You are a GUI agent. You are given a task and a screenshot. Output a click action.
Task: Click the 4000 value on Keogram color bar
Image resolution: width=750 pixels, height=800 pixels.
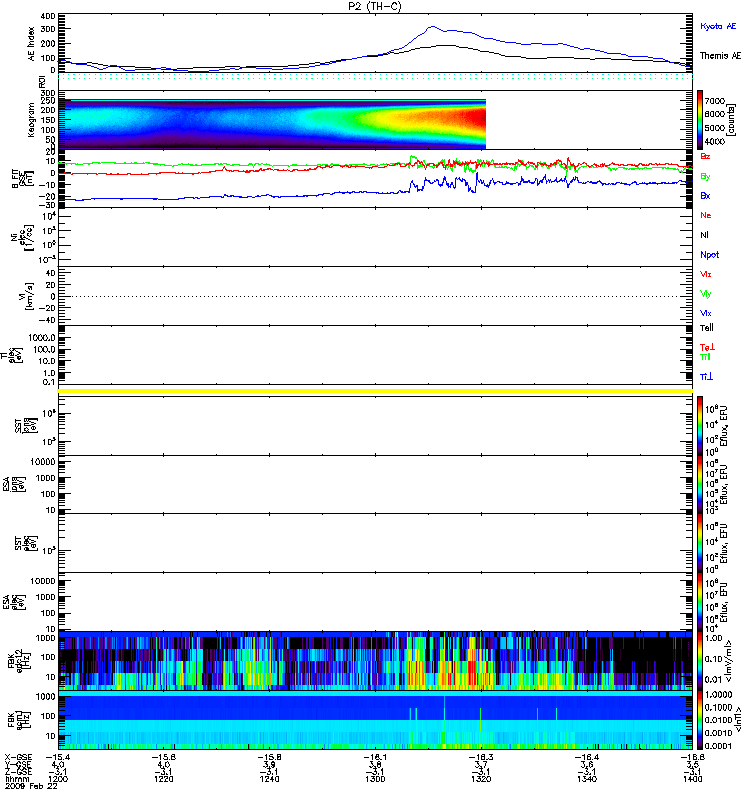click(x=714, y=141)
